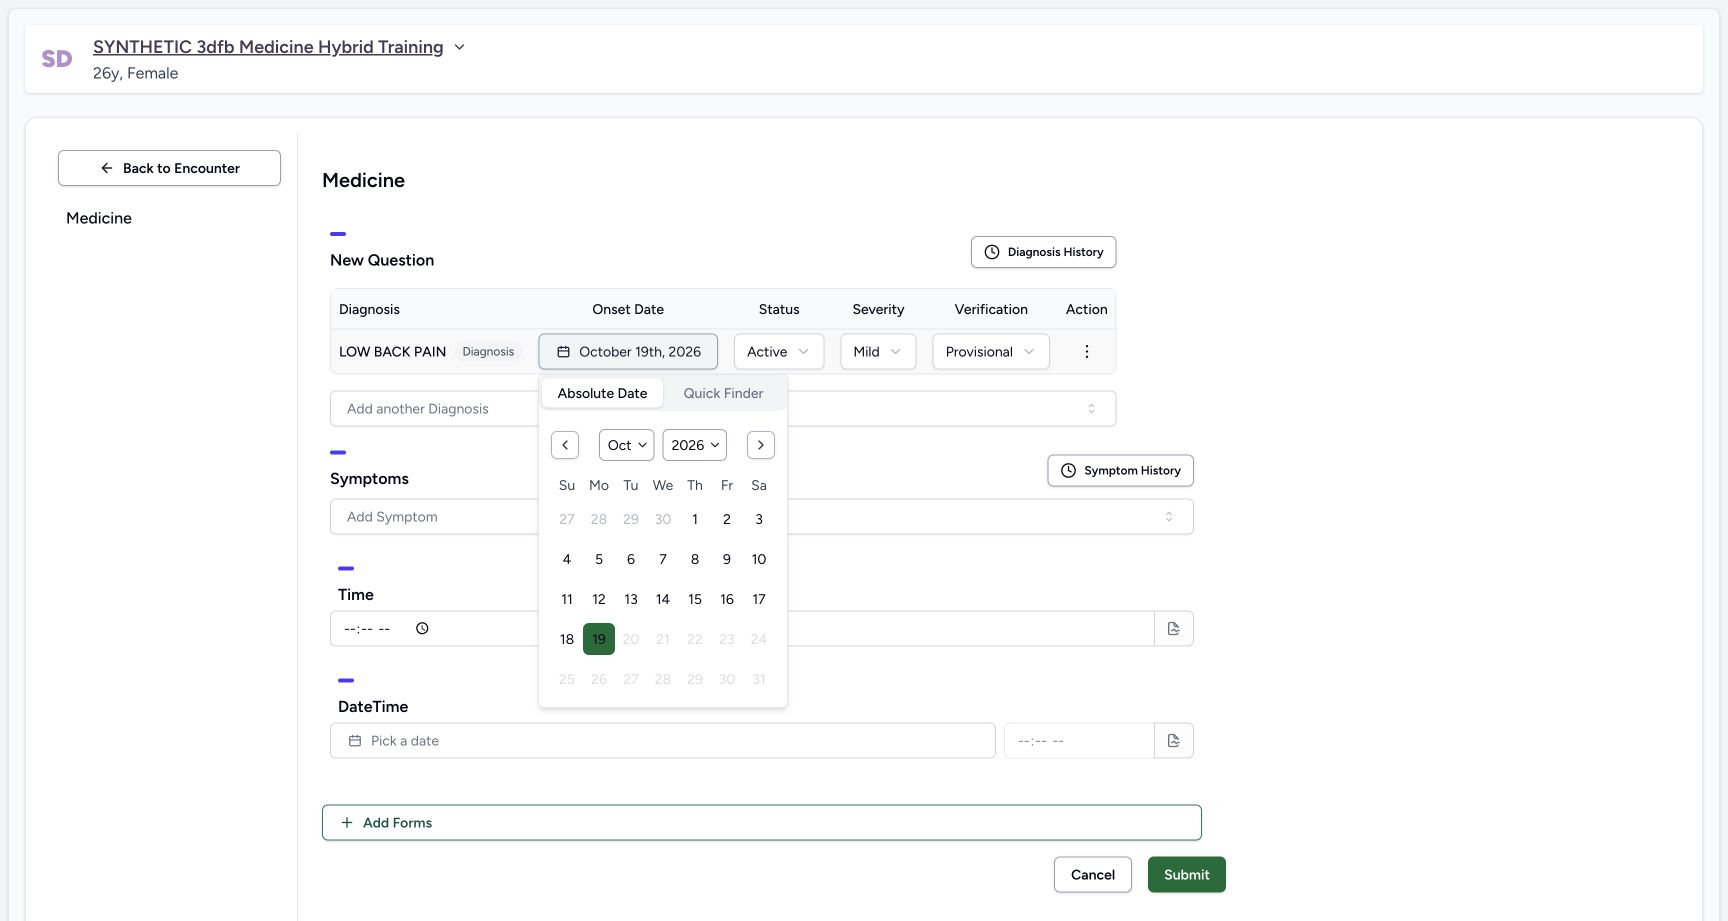This screenshot has width=1728, height=921.
Task: Open the Verification dropdown showing Provisional
Action: coord(991,352)
